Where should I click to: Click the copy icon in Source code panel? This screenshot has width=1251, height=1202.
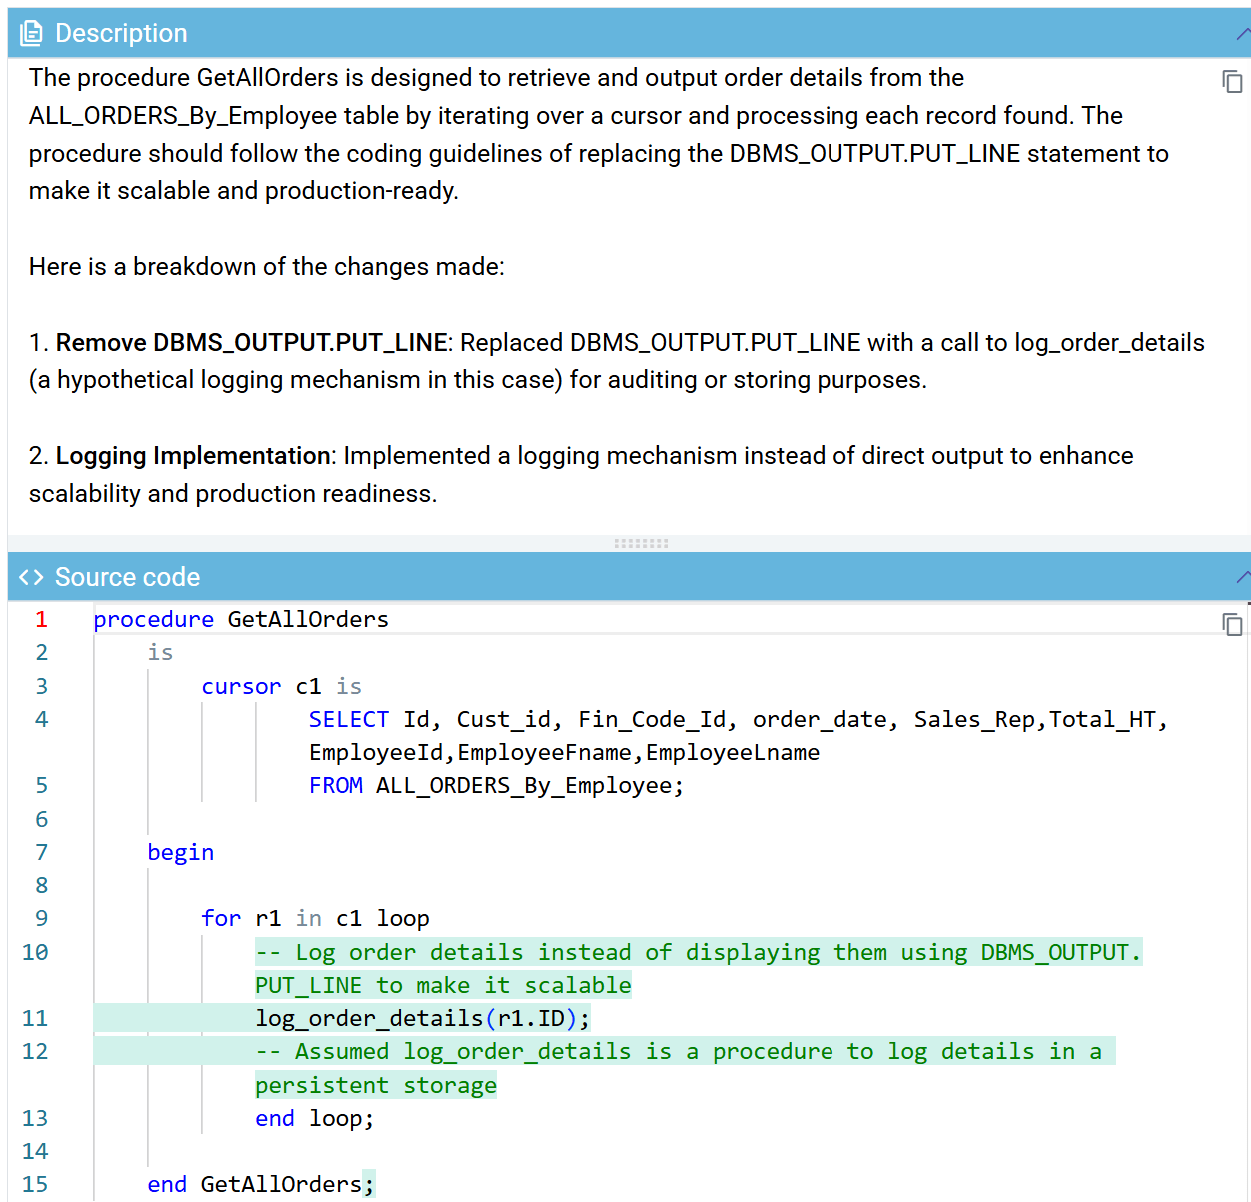(1233, 624)
